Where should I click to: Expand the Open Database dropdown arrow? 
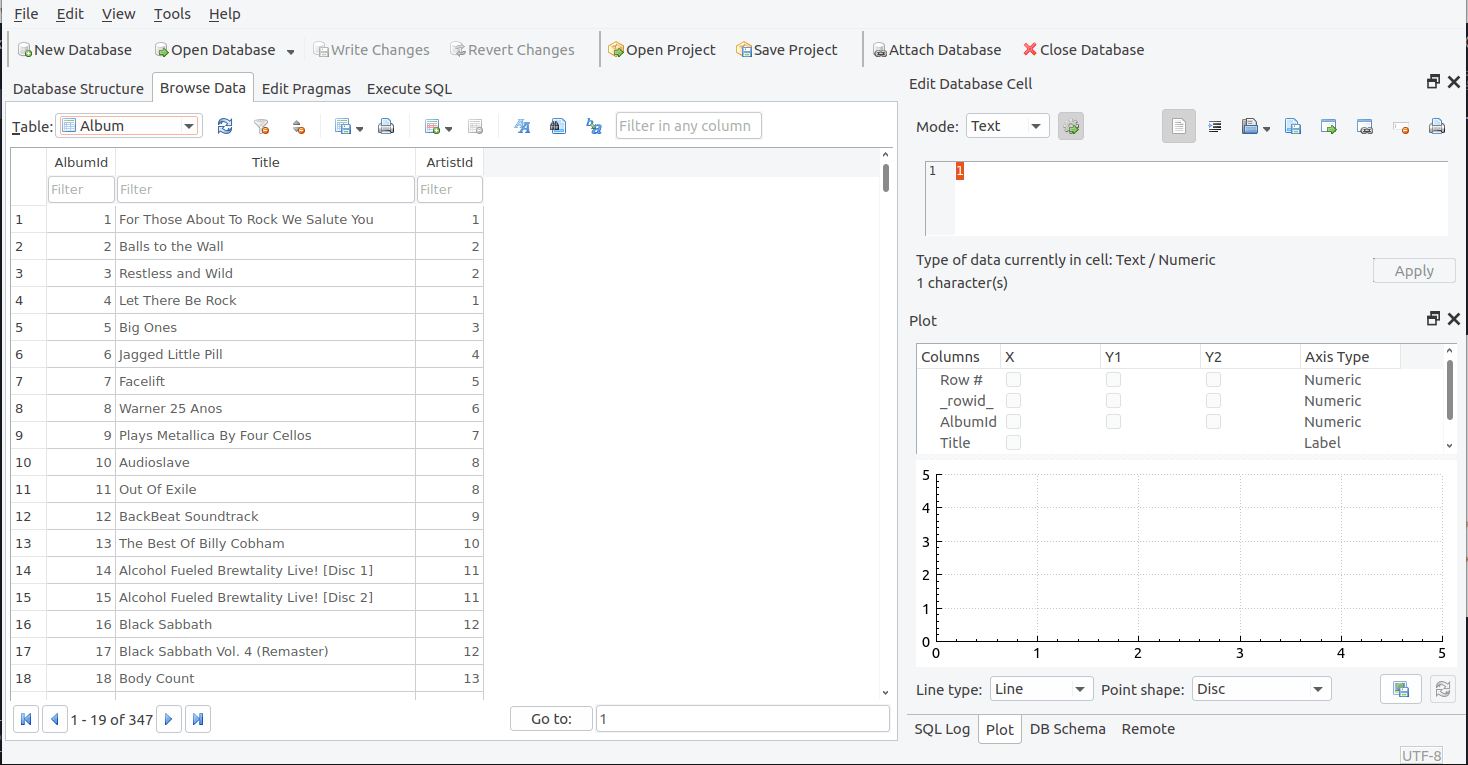(x=291, y=51)
